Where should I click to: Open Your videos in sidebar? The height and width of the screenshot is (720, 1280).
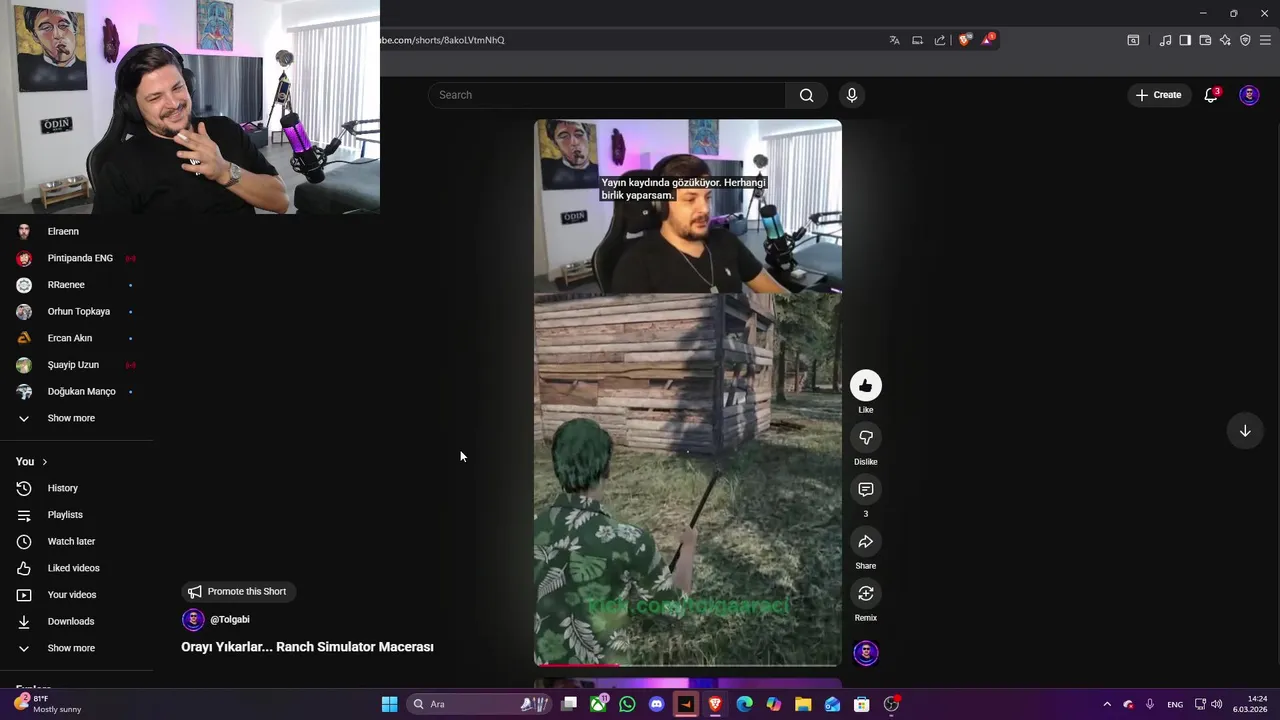click(71, 595)
